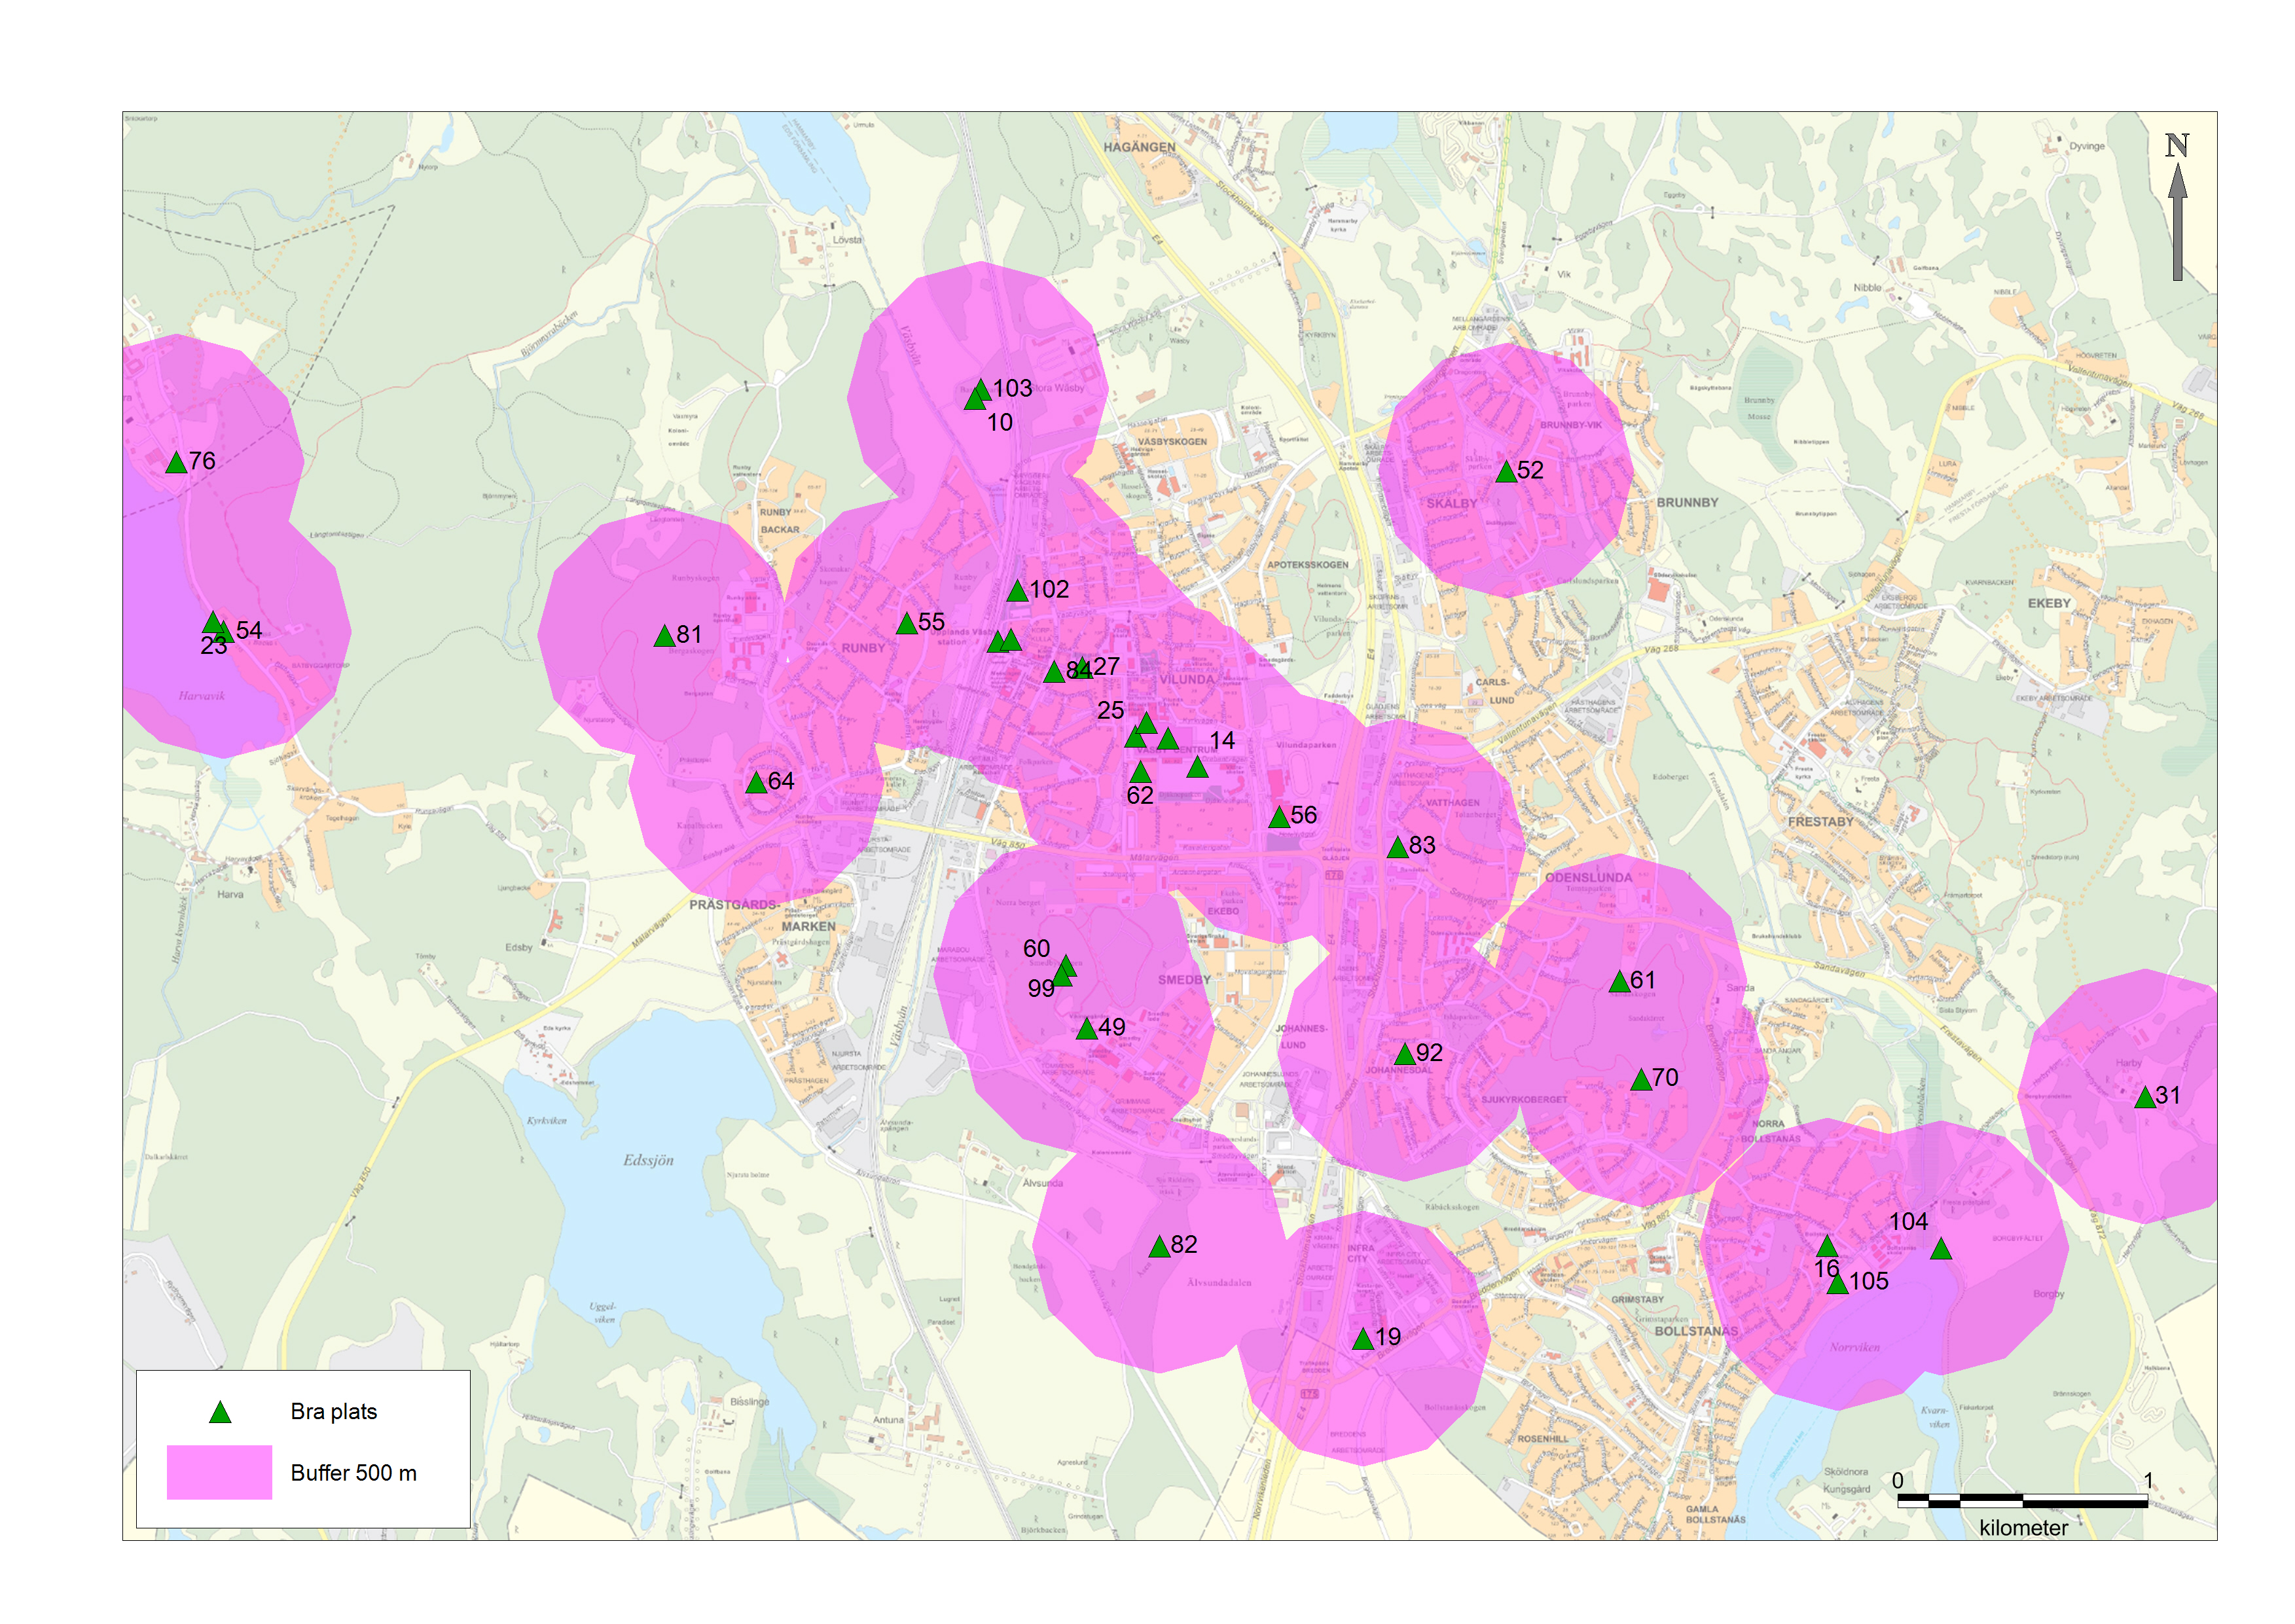Image resolution: width=2295 pixels, height=1624 pixels.
Task: Click the marker number 54 label
Action: [x=249, y=630]
